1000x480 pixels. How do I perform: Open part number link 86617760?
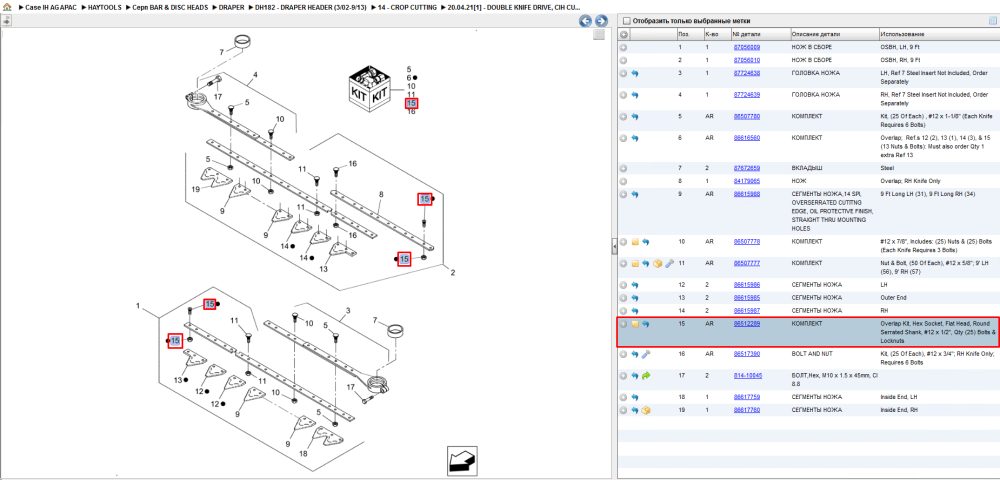coord(746,409)
